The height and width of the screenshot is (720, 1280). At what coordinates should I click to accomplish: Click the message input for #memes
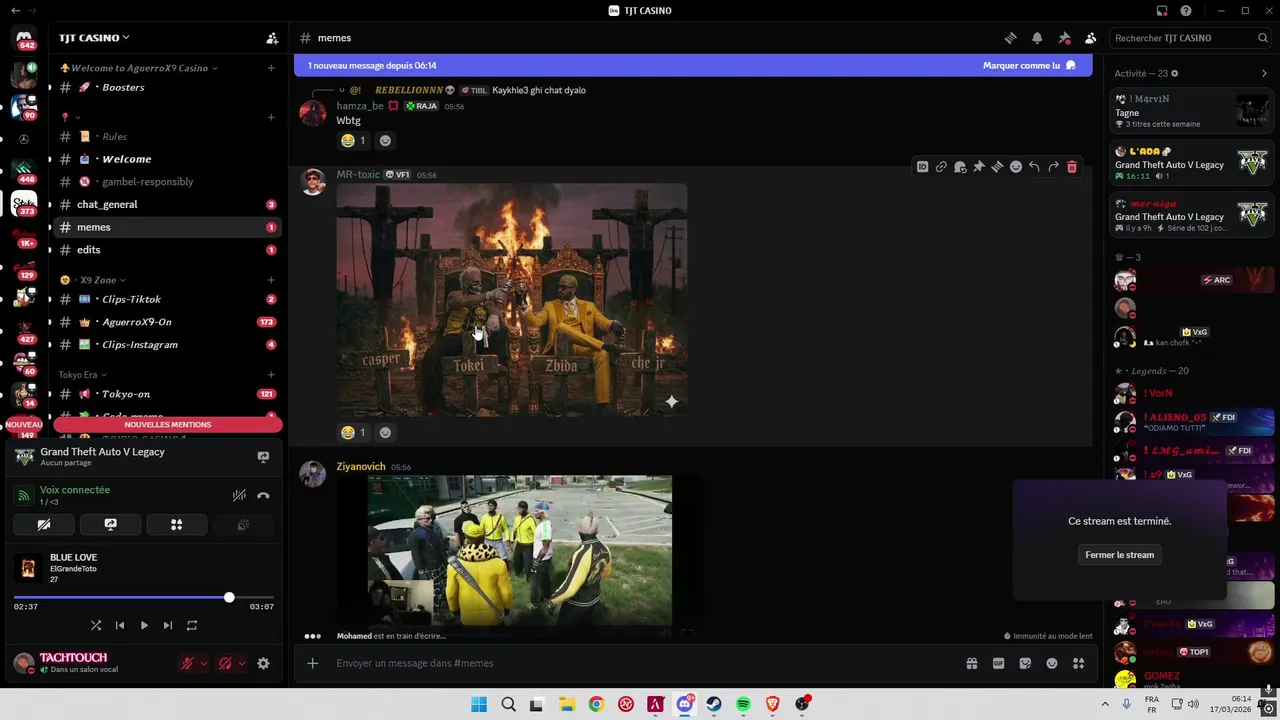coord(640,663)
